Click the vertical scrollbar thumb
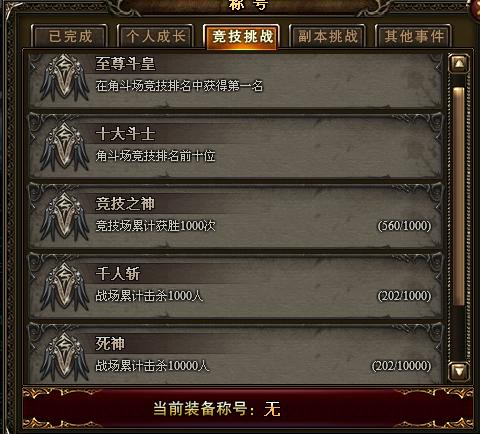The image size is (480, 434). (x=459, y=196)
